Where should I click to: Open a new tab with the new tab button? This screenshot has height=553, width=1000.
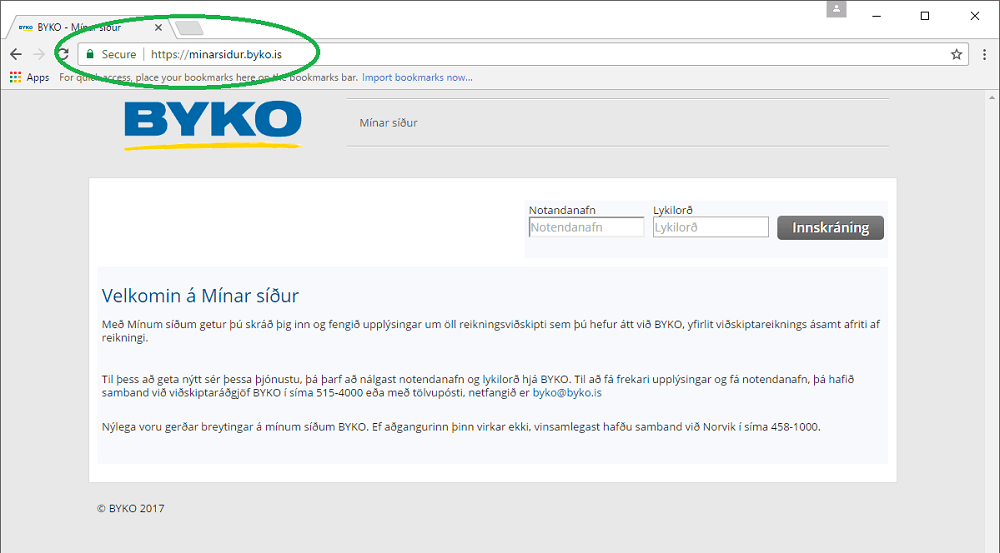(x=189, y=27)
